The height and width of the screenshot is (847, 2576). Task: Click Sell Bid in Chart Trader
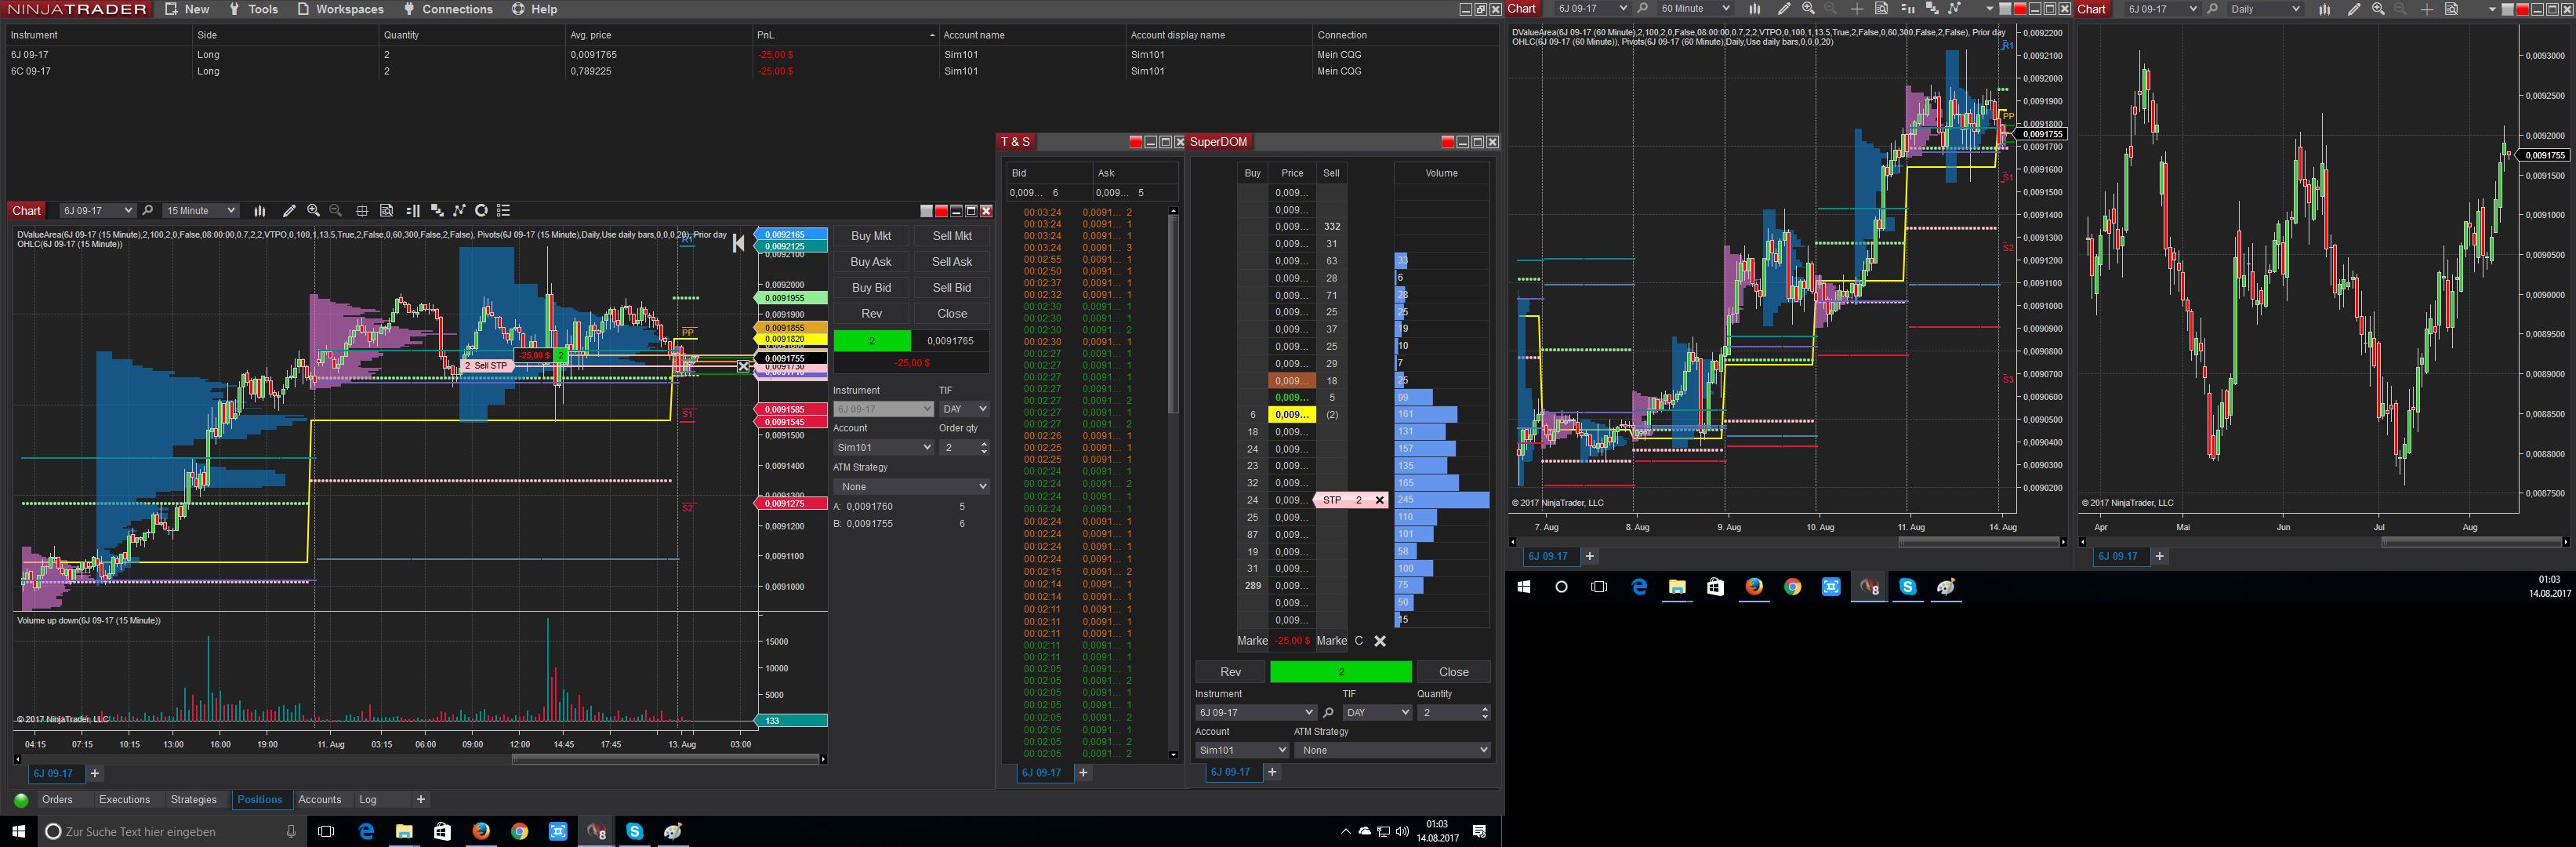952,288
